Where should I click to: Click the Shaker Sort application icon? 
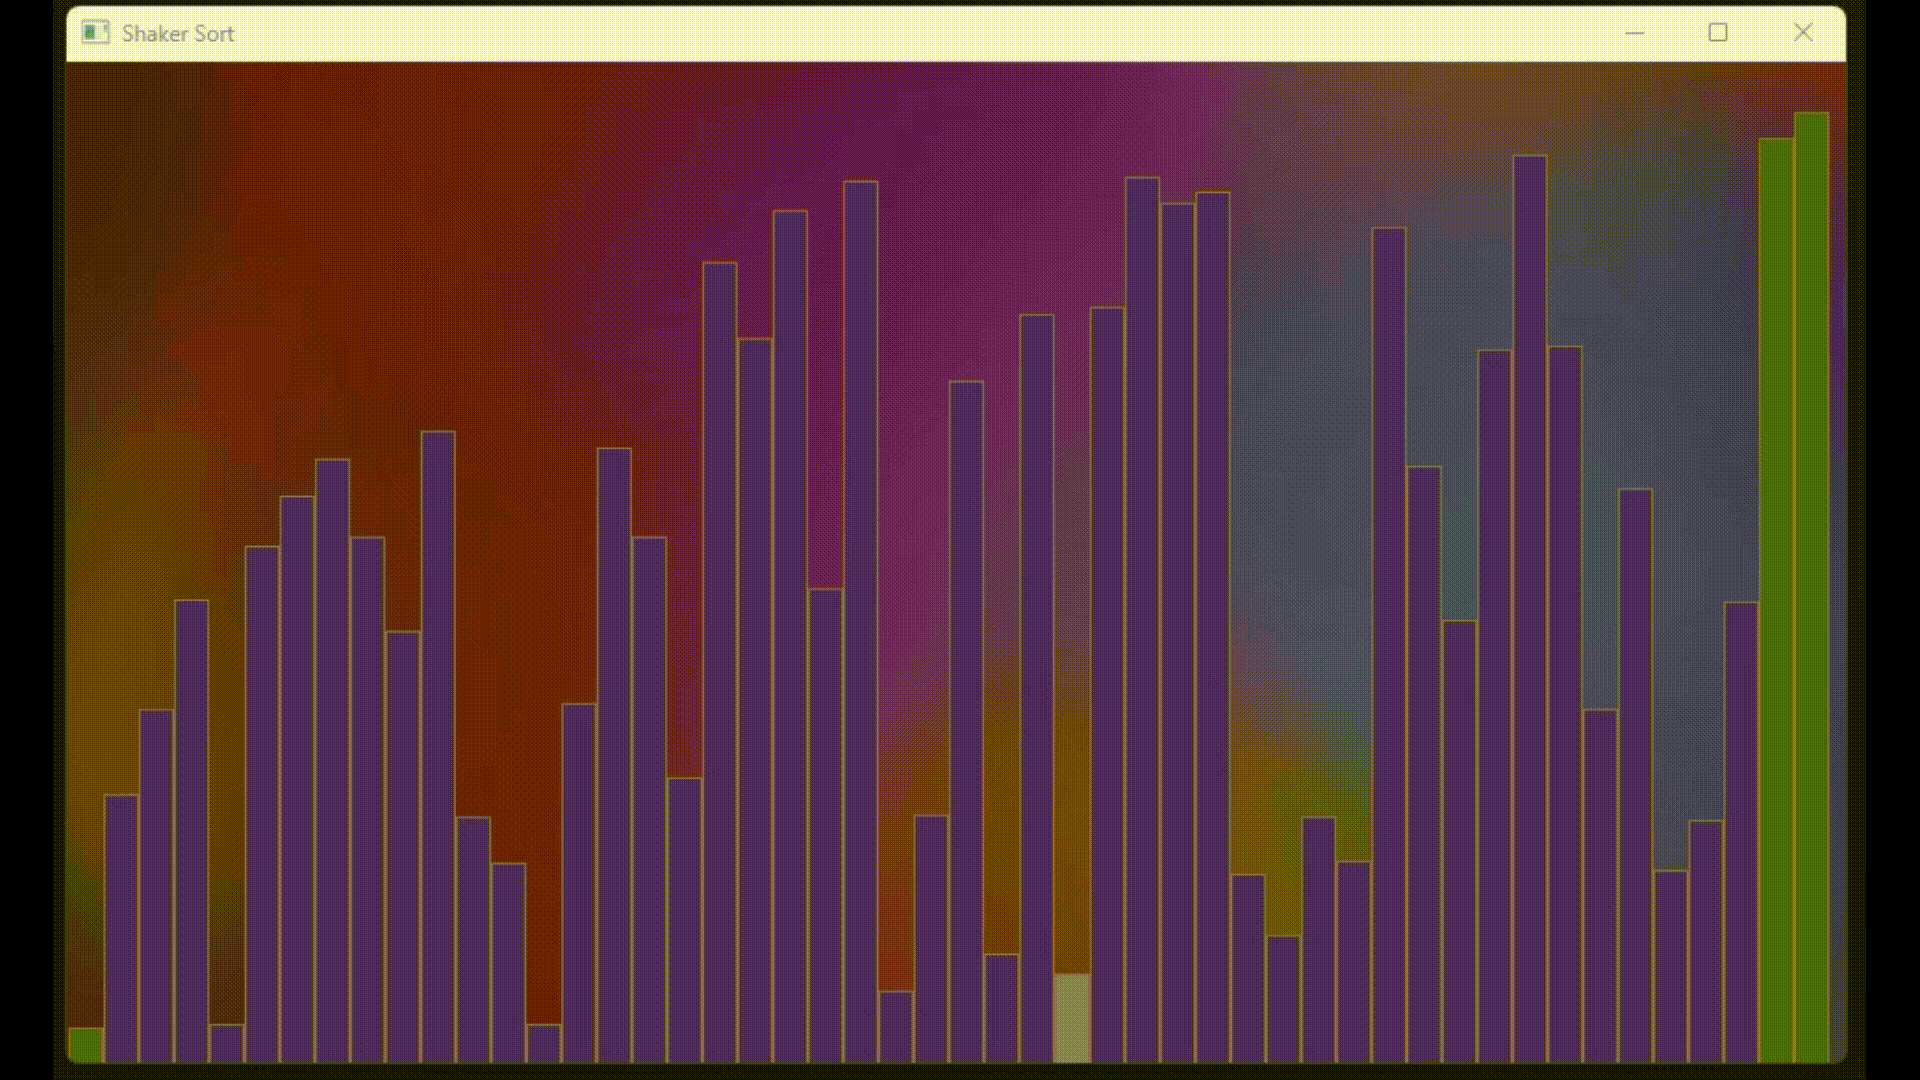96,32
